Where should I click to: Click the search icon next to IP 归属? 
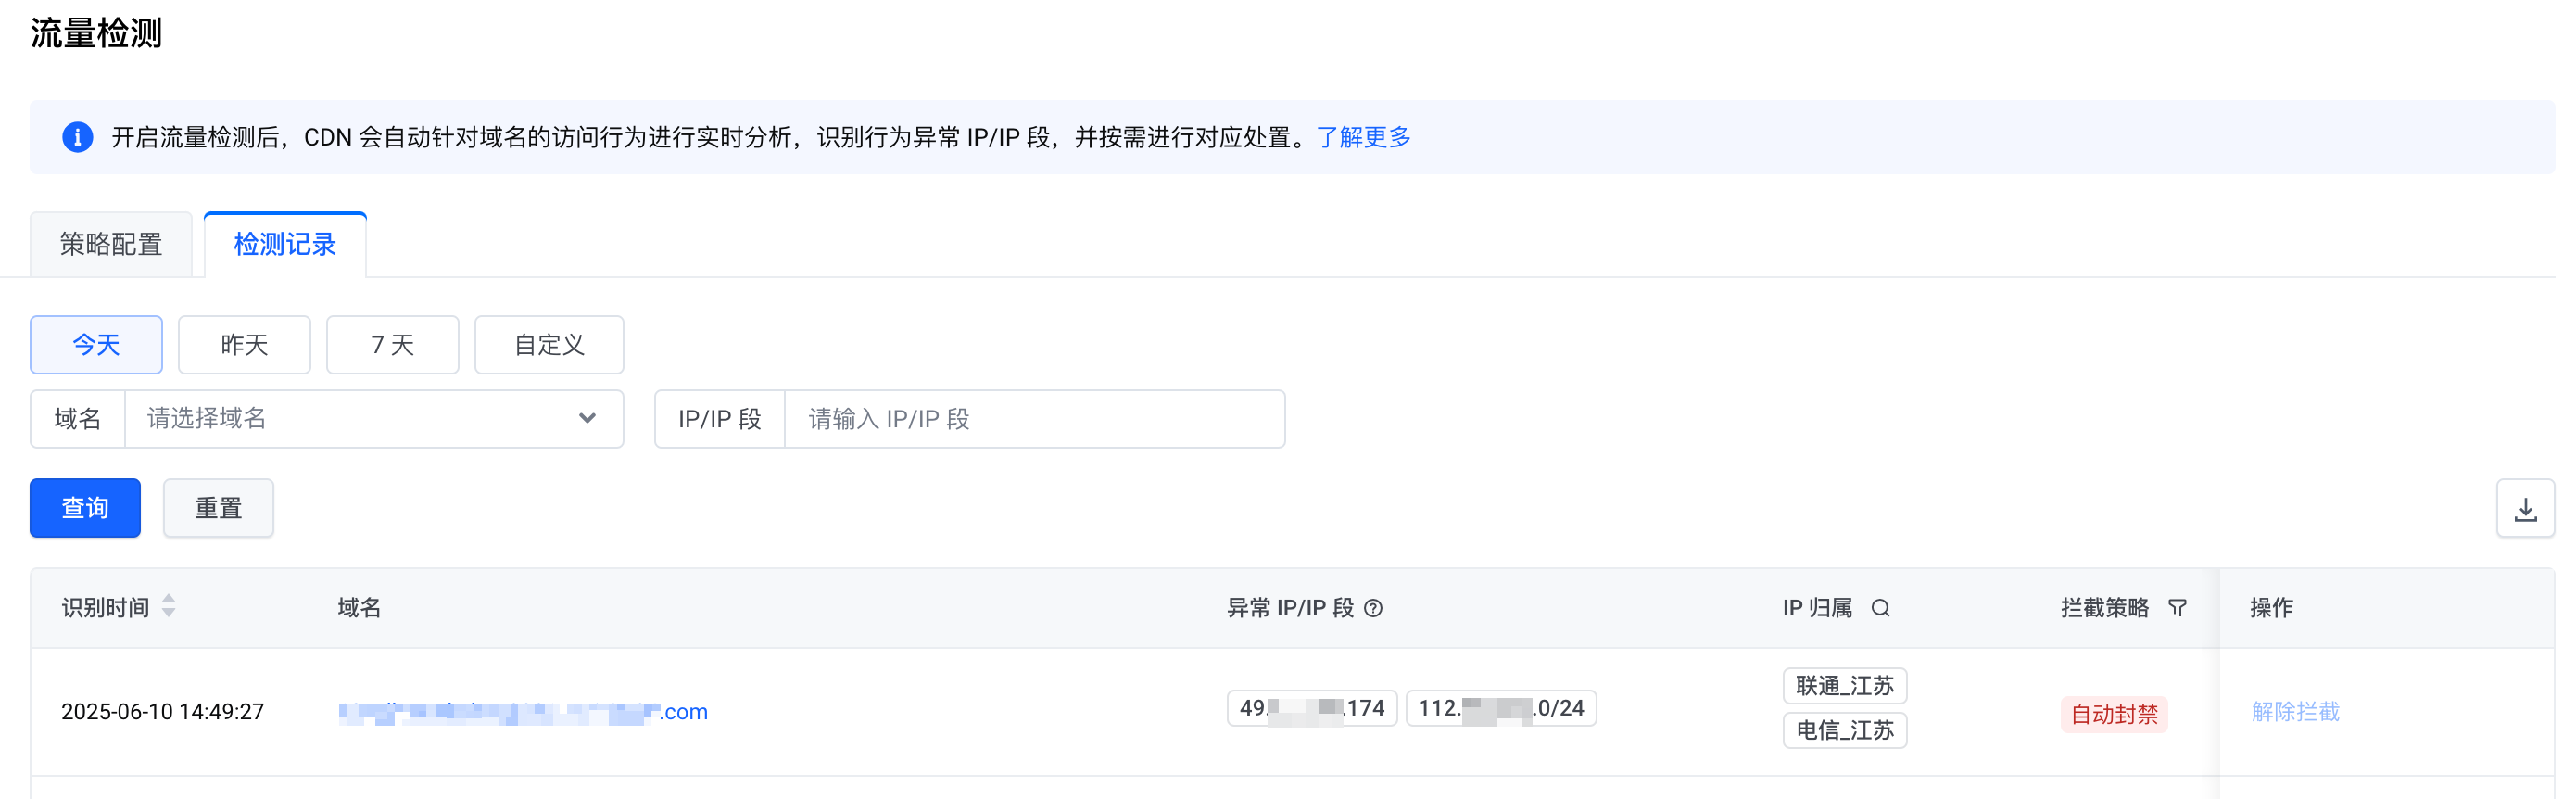(1880, 608)
